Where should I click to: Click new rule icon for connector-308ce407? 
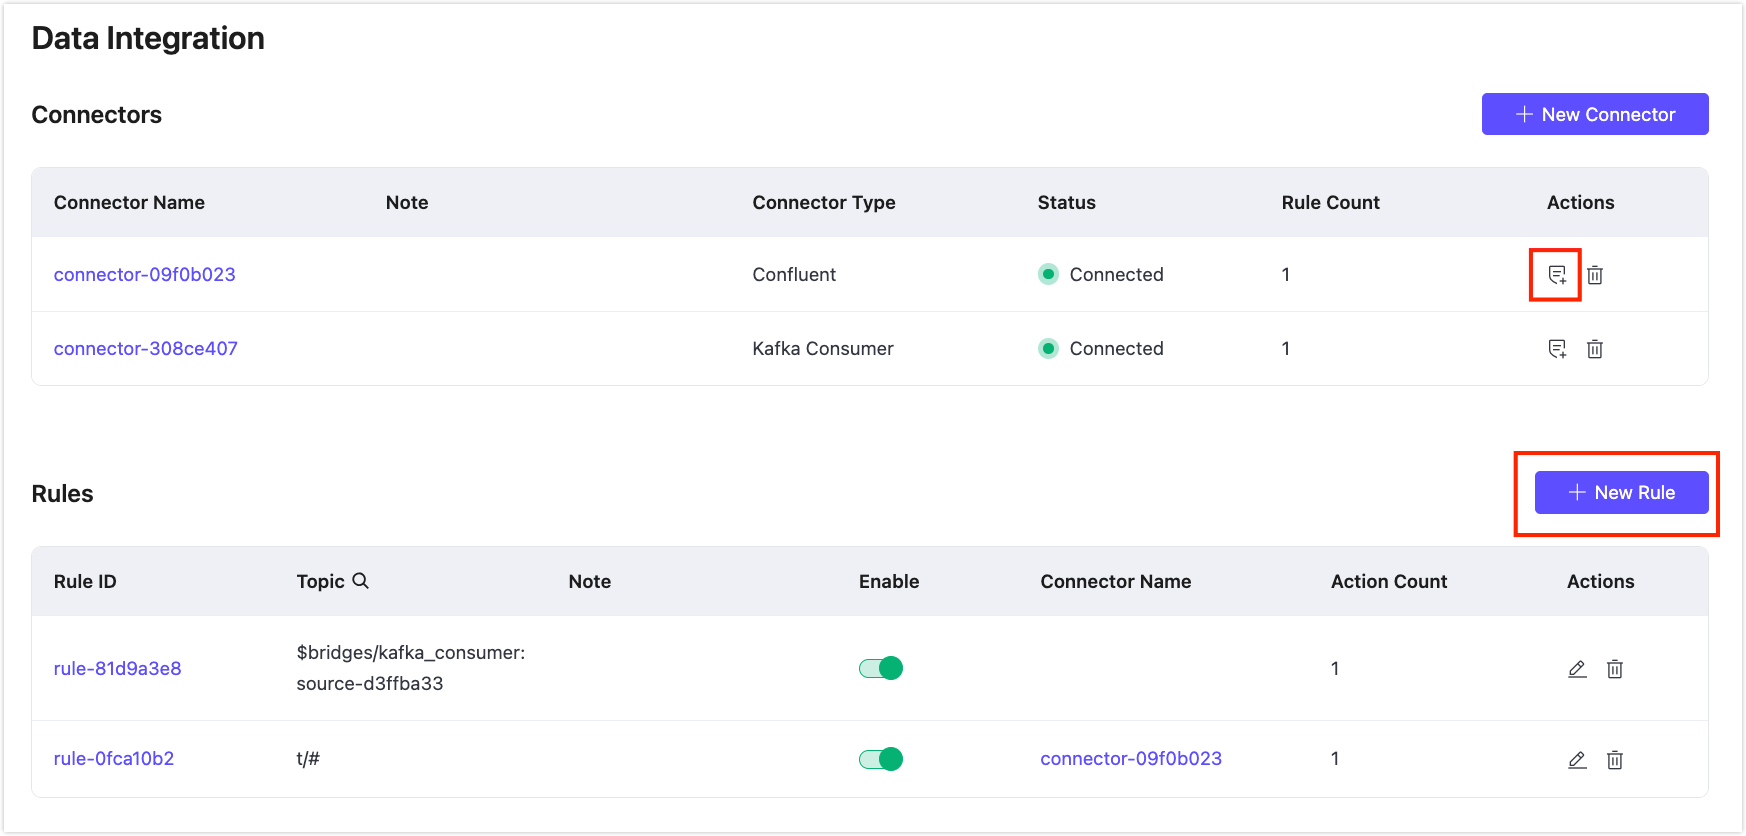coord(1557,349)
